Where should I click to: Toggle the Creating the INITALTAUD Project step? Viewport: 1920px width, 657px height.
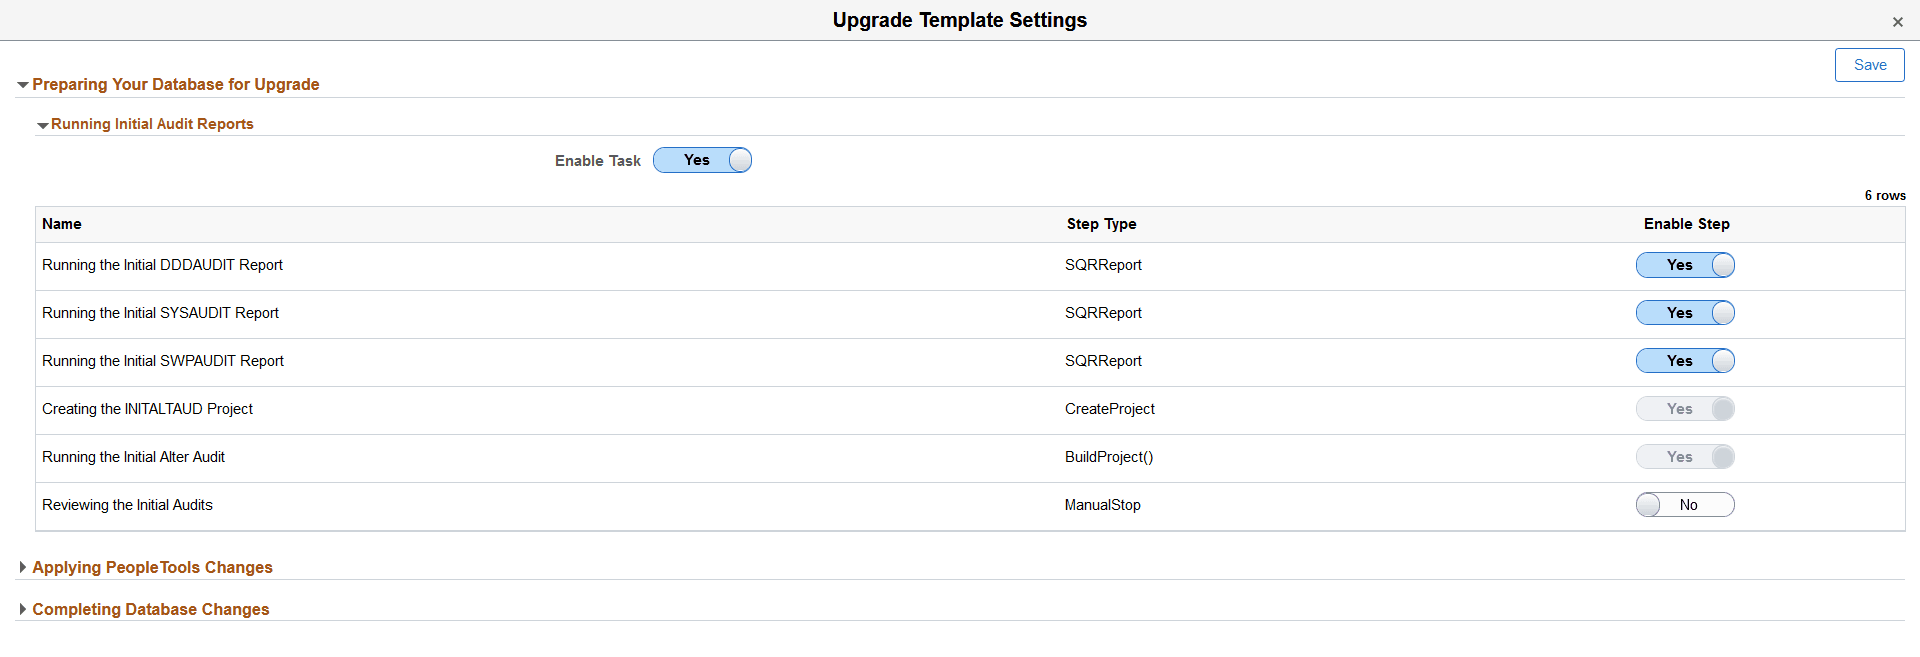click(1685, 409)
